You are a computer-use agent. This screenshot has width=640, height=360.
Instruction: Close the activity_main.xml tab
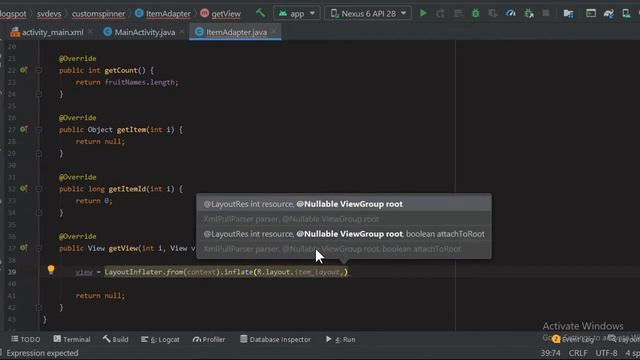[x=90, y=32]
